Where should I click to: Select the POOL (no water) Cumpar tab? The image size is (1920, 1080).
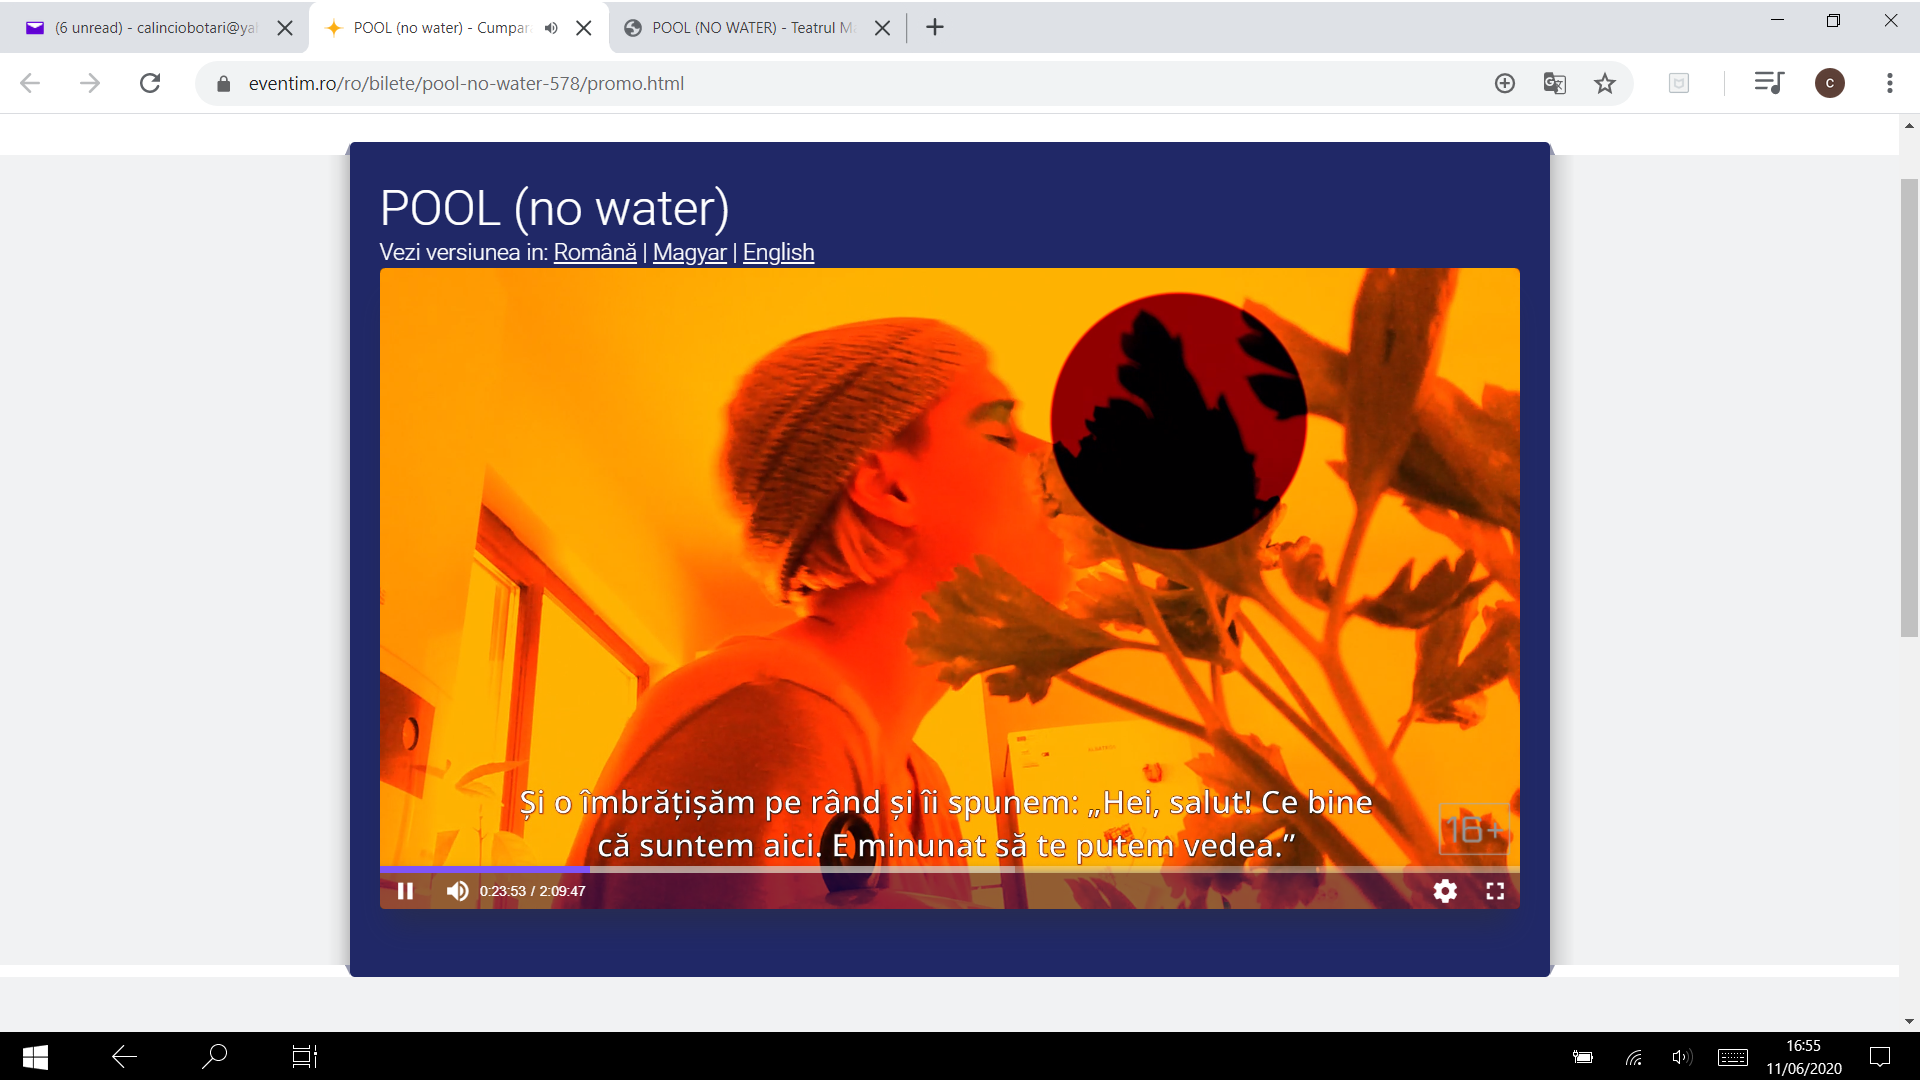(440, 28)
